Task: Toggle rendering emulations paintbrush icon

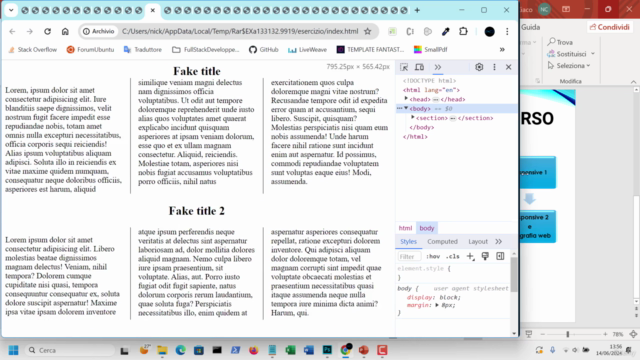Action: [485, 256]
